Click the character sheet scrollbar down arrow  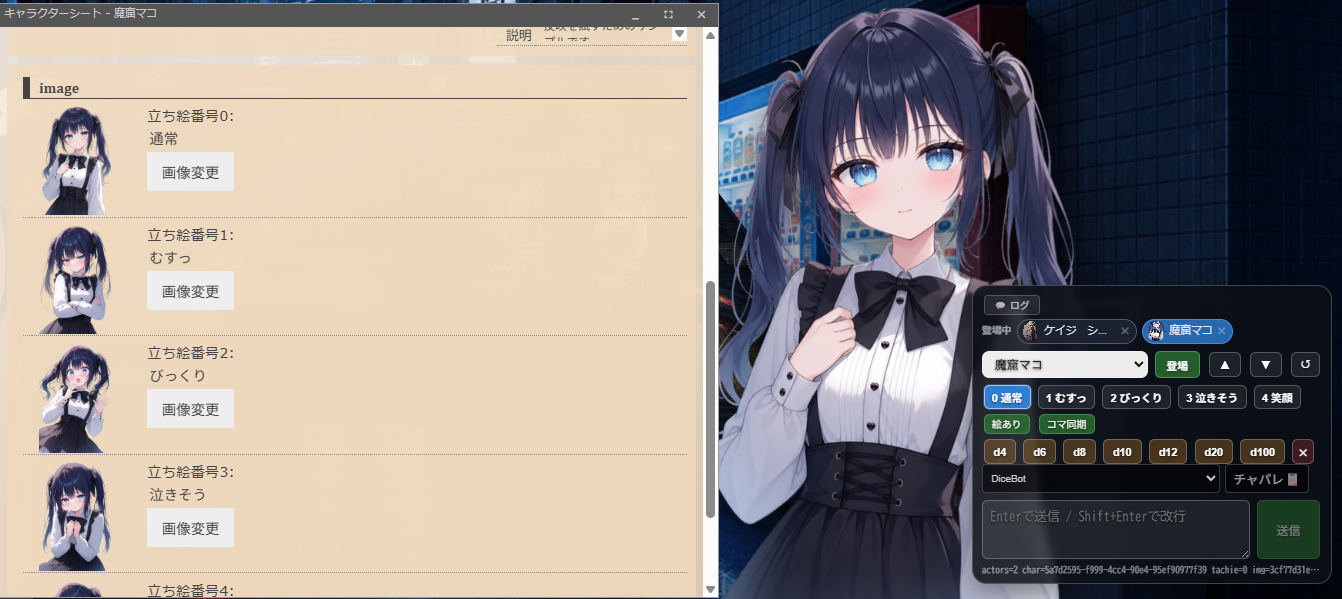710,589
